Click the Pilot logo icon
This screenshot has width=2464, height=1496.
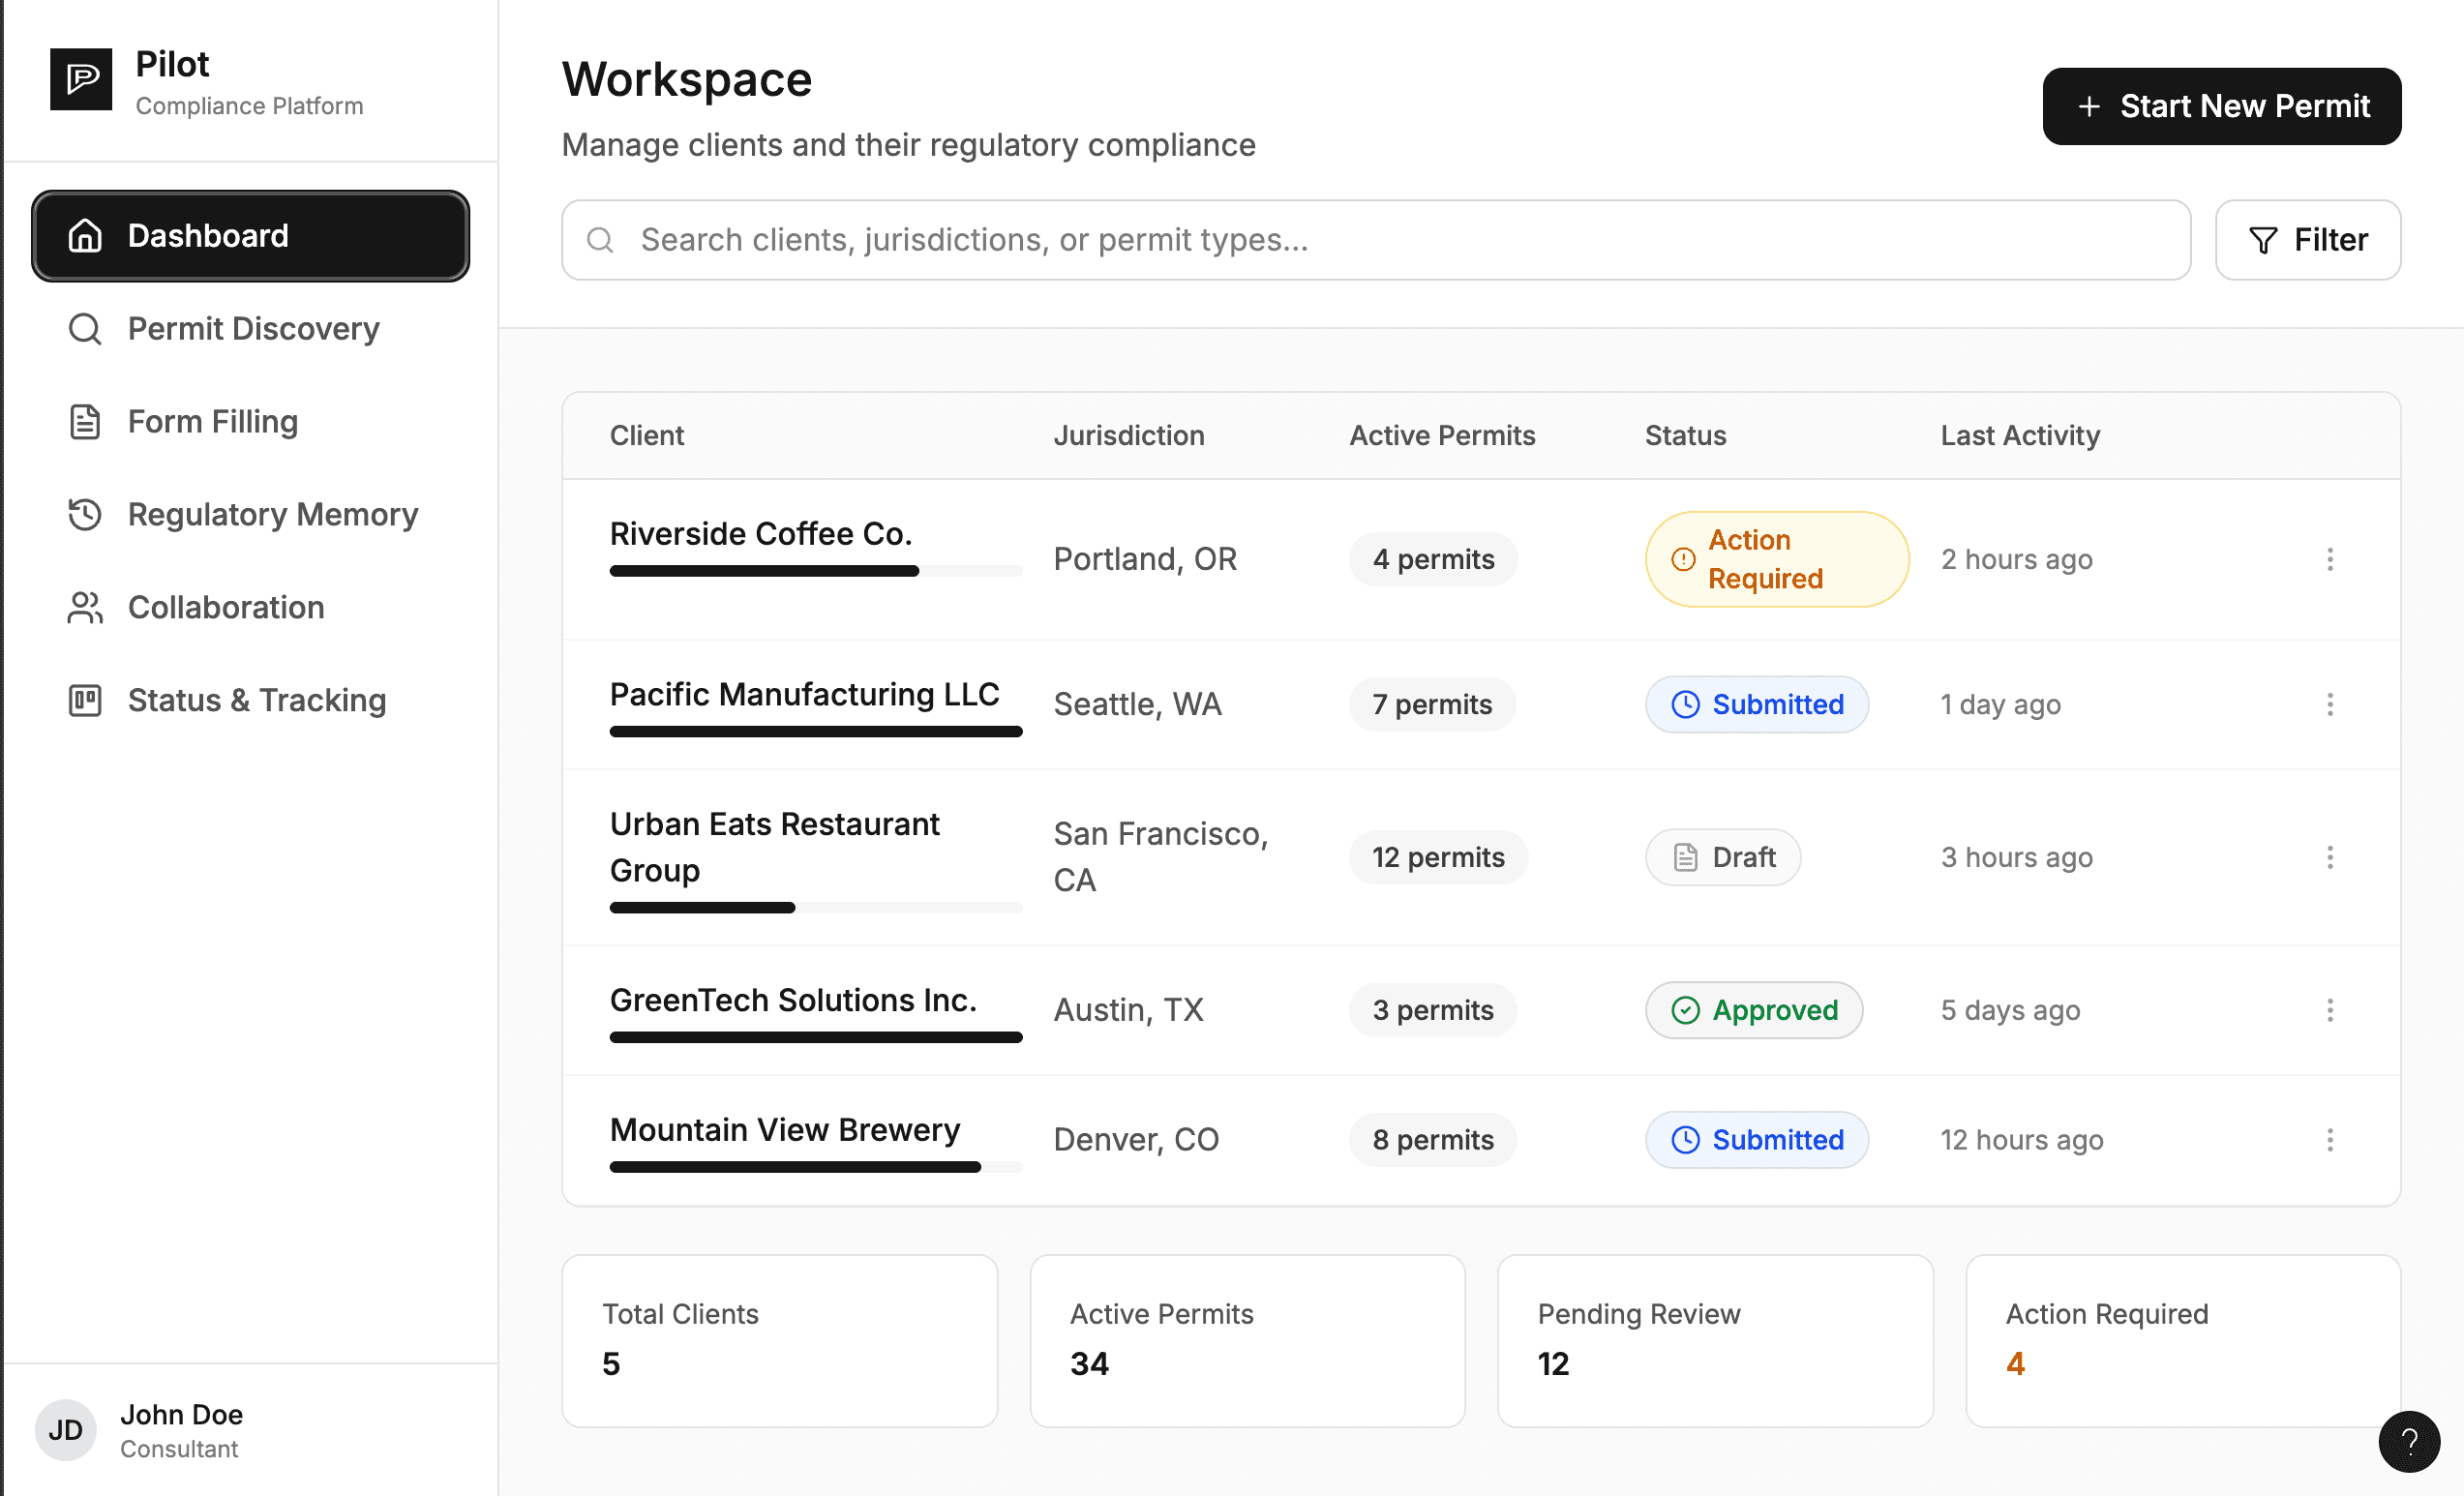81,79
